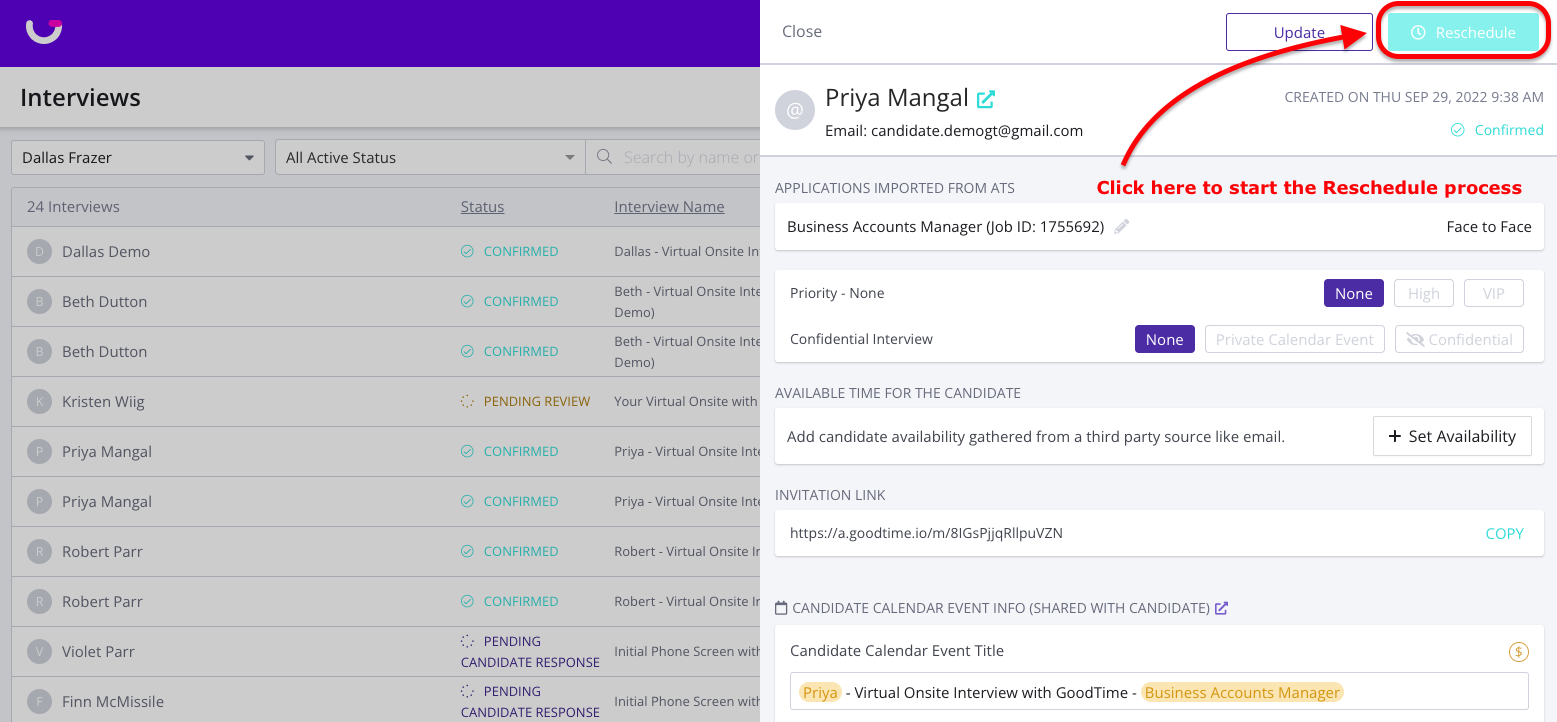
Task: Set priority to VIP
Action: coord(1493,293)
